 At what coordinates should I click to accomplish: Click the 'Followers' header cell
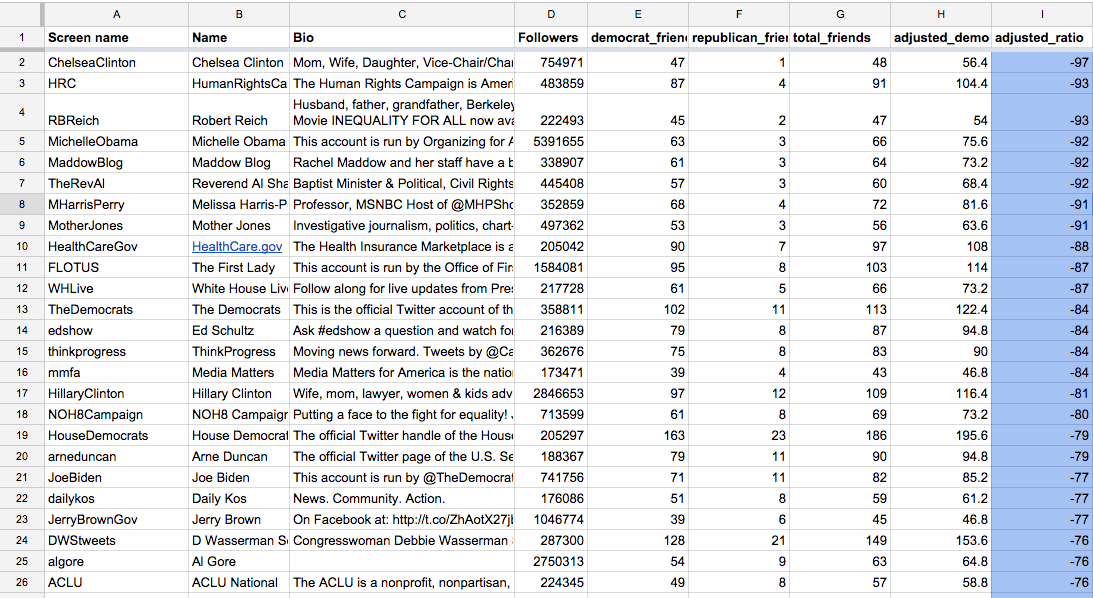tap(551, 38)
